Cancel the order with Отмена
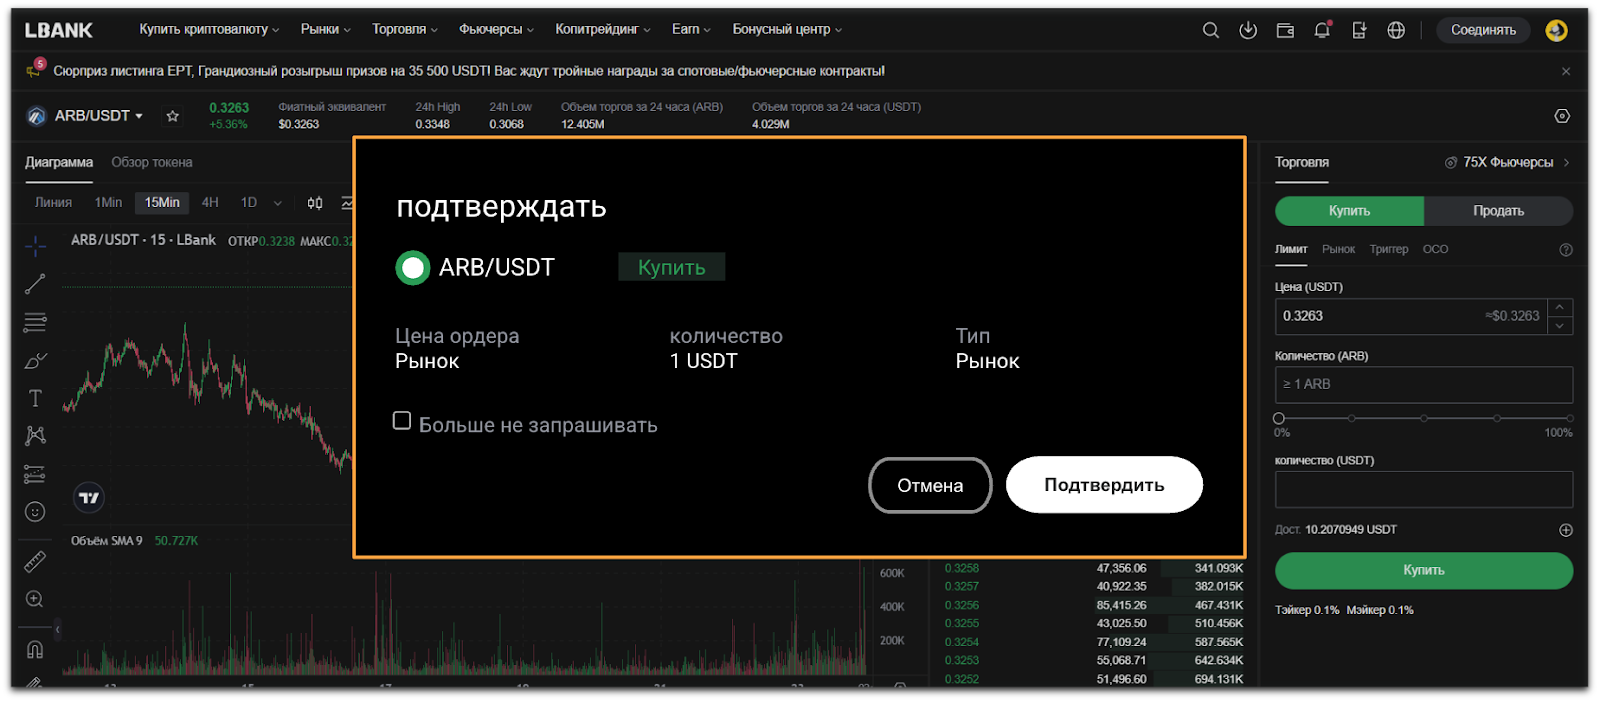1600x704 pixels. pos(930,485)
